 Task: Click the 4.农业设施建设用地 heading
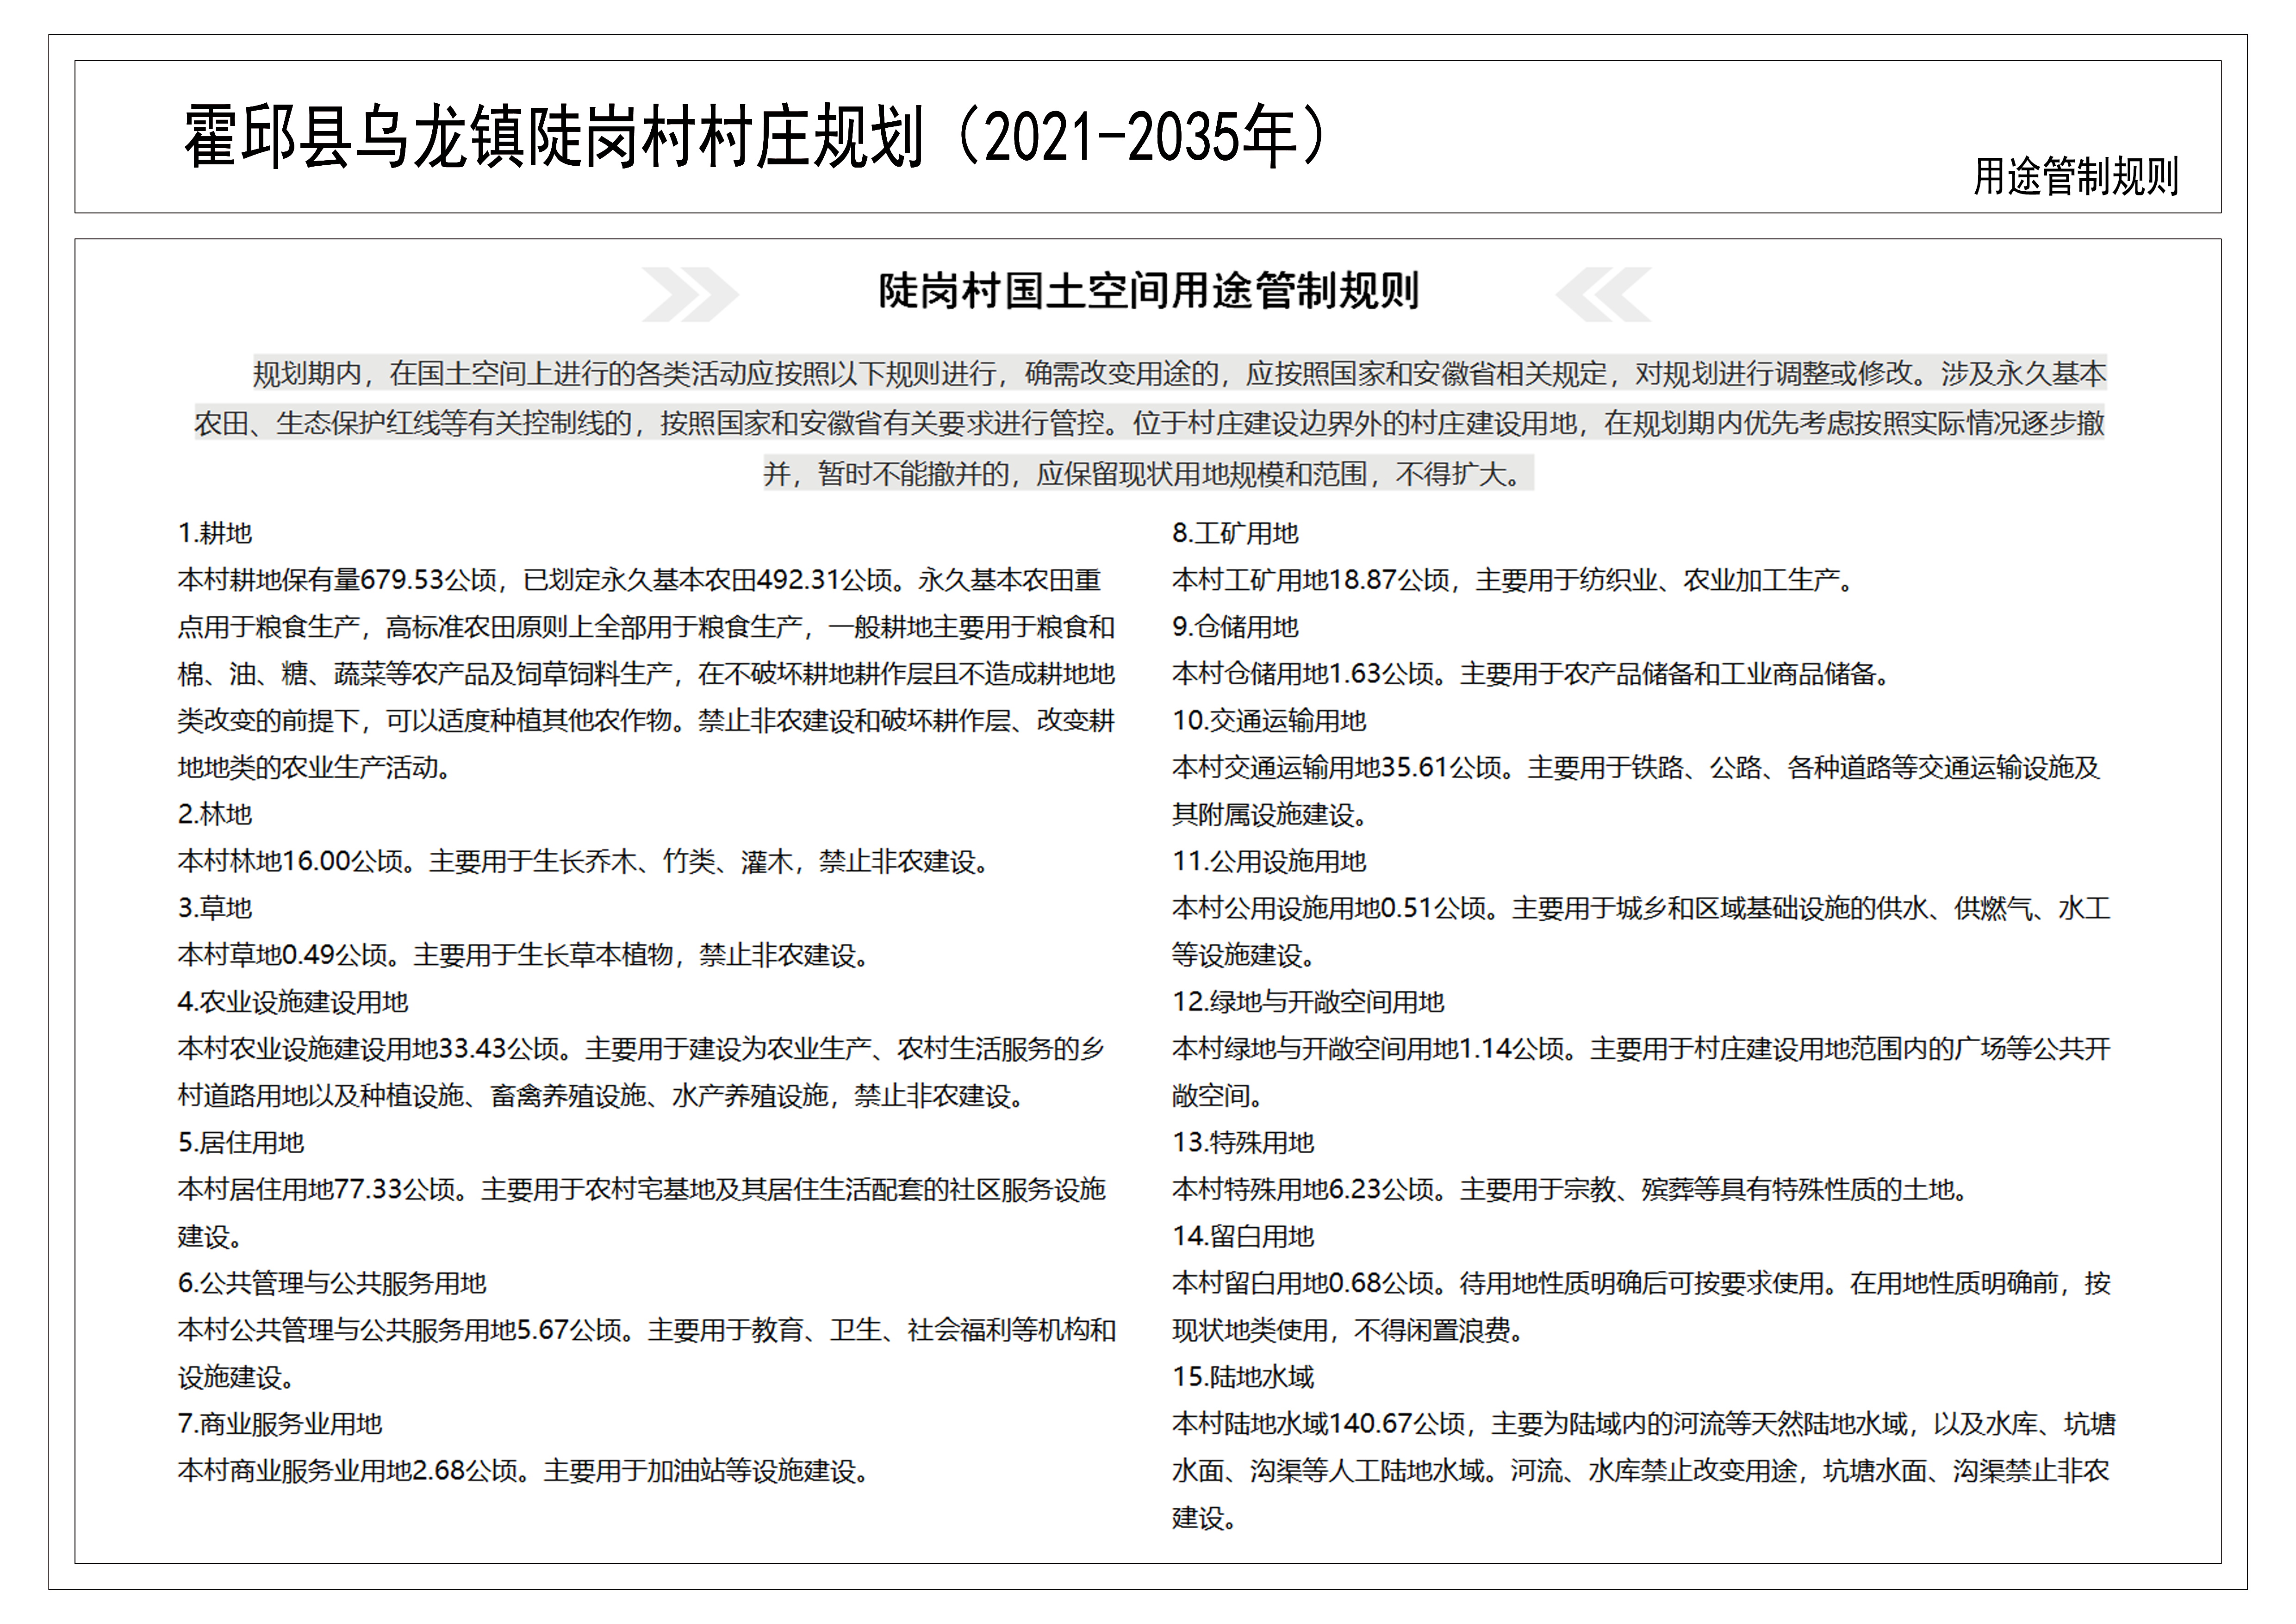(x=293, y=1002)
